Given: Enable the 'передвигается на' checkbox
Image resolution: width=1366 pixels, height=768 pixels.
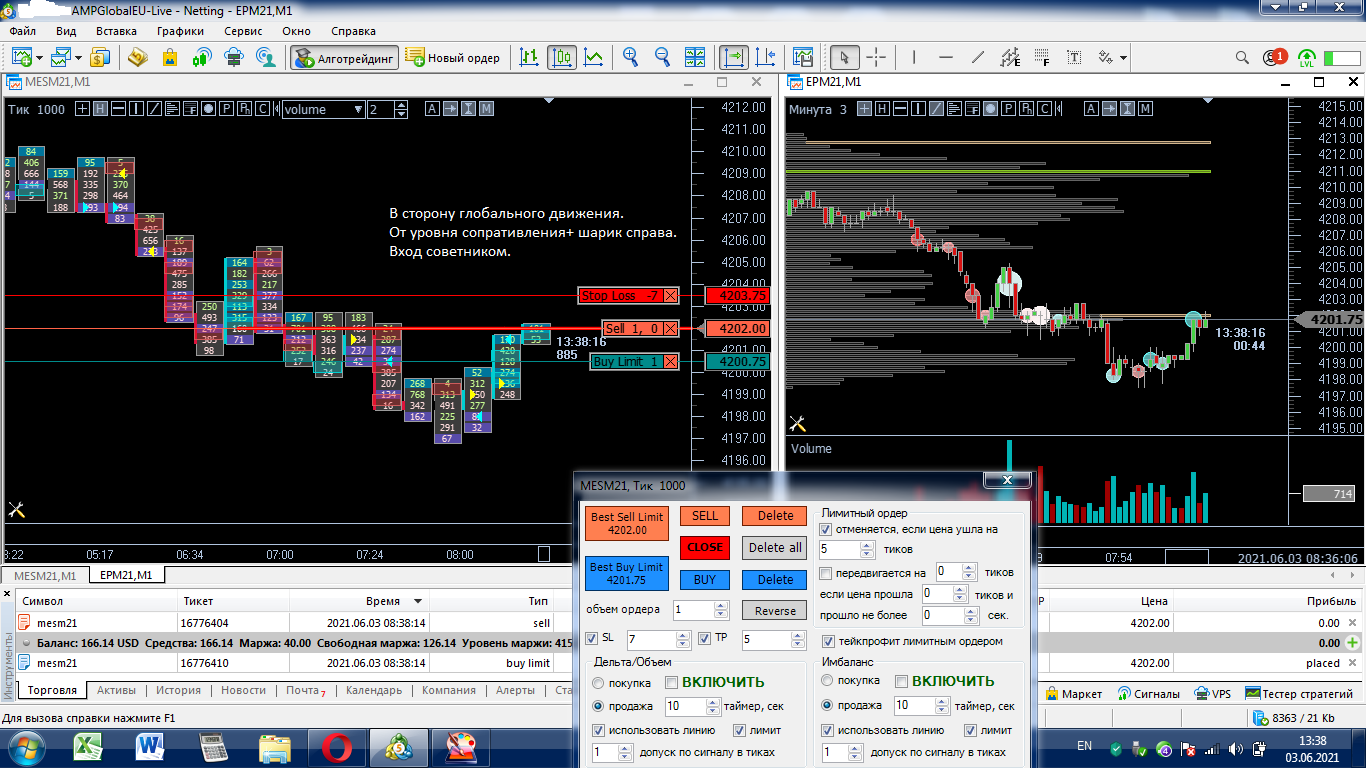Looking at the screenshot, I should pyautogui.click(x=826, y=573).
